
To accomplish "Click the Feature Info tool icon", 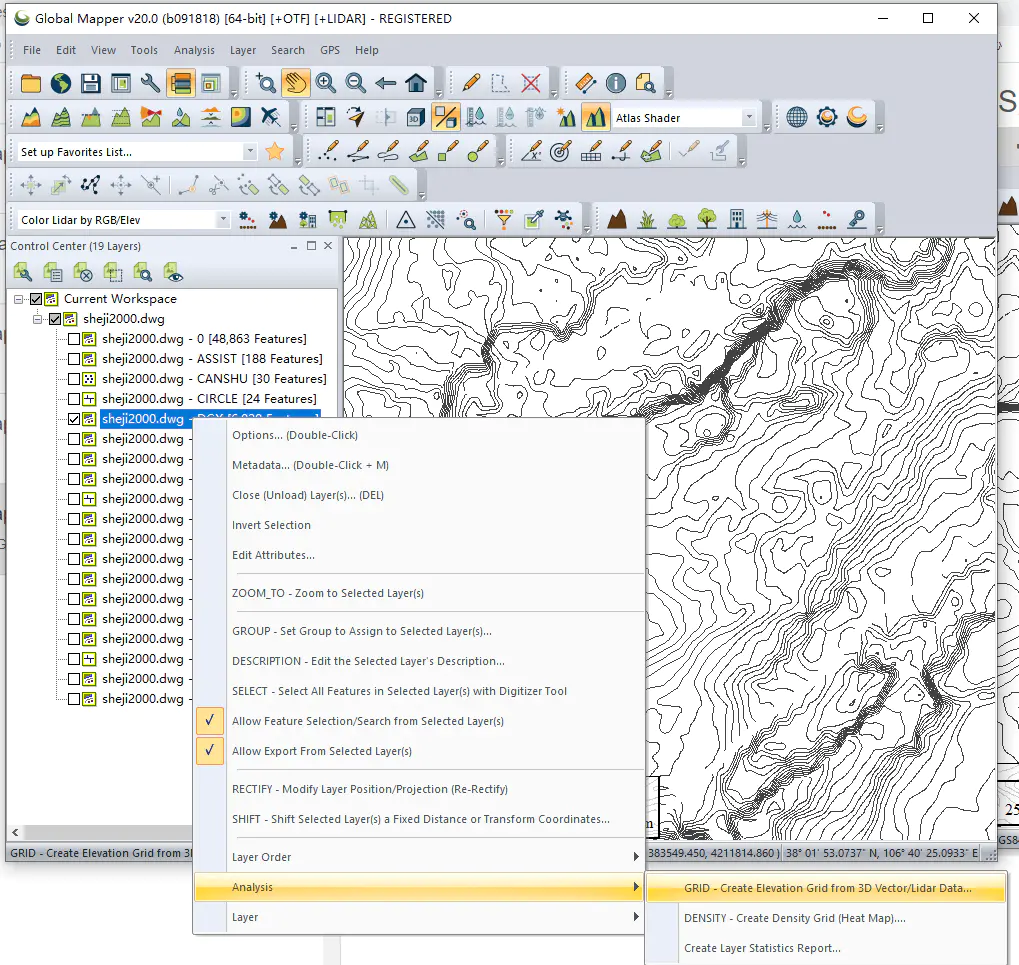I will (x=616, y=83).
